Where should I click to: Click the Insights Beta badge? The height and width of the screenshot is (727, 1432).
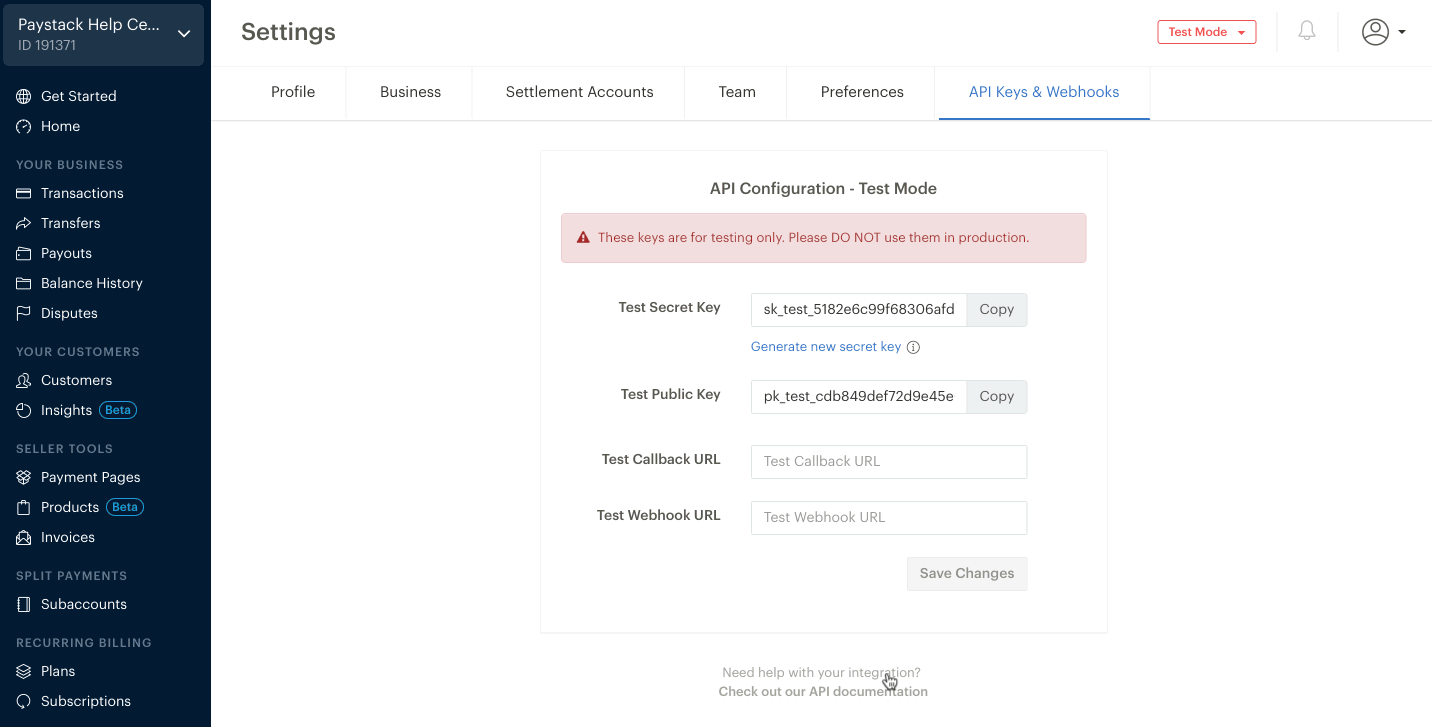tap(119, 410)
